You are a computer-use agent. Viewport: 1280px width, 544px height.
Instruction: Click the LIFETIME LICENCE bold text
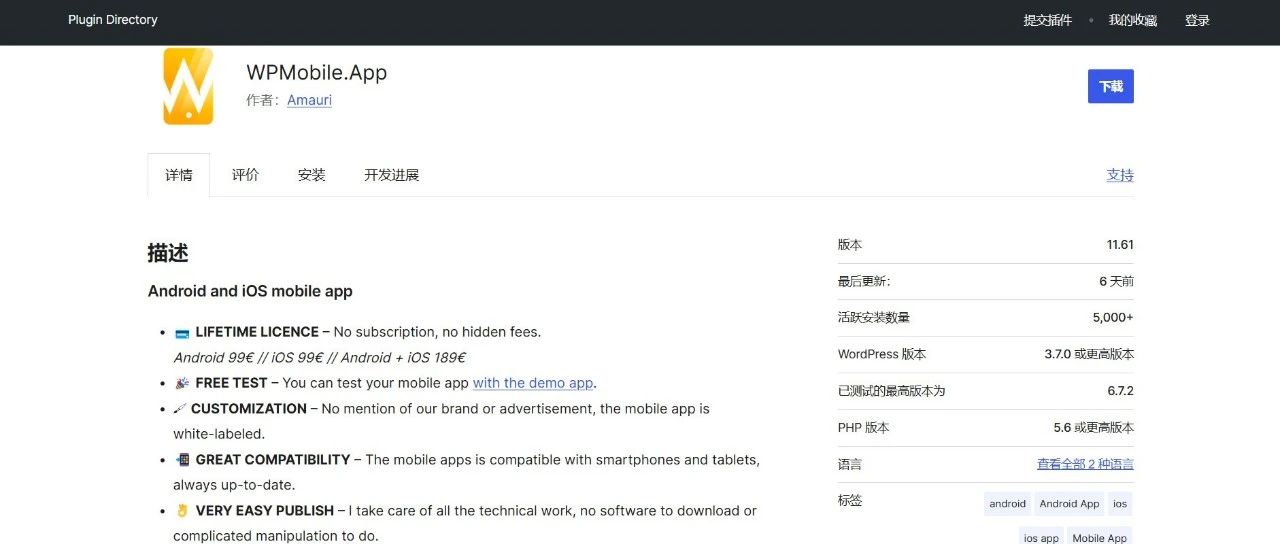pyautogui.click(x=257, y=332)
